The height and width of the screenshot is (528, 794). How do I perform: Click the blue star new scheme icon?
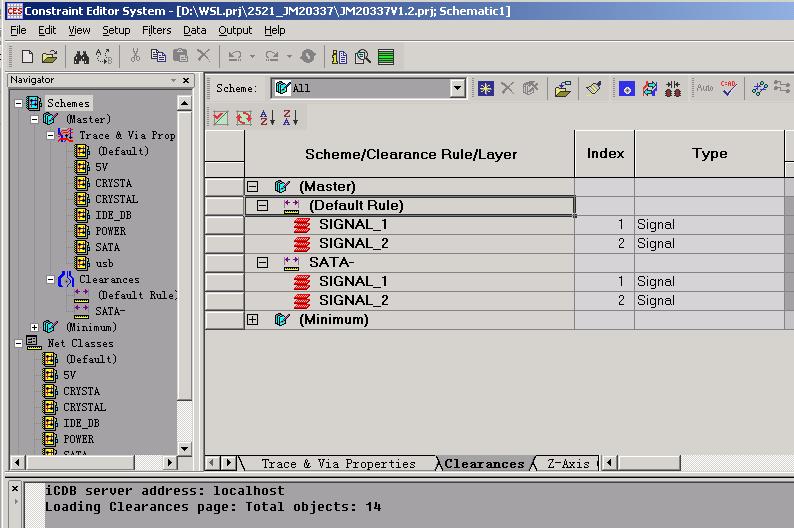point(486,89)
